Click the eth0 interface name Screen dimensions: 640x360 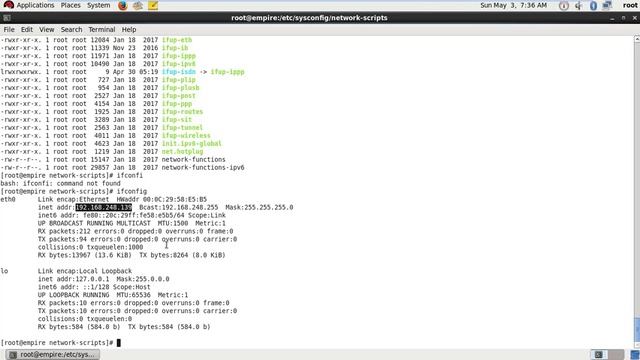8,199
